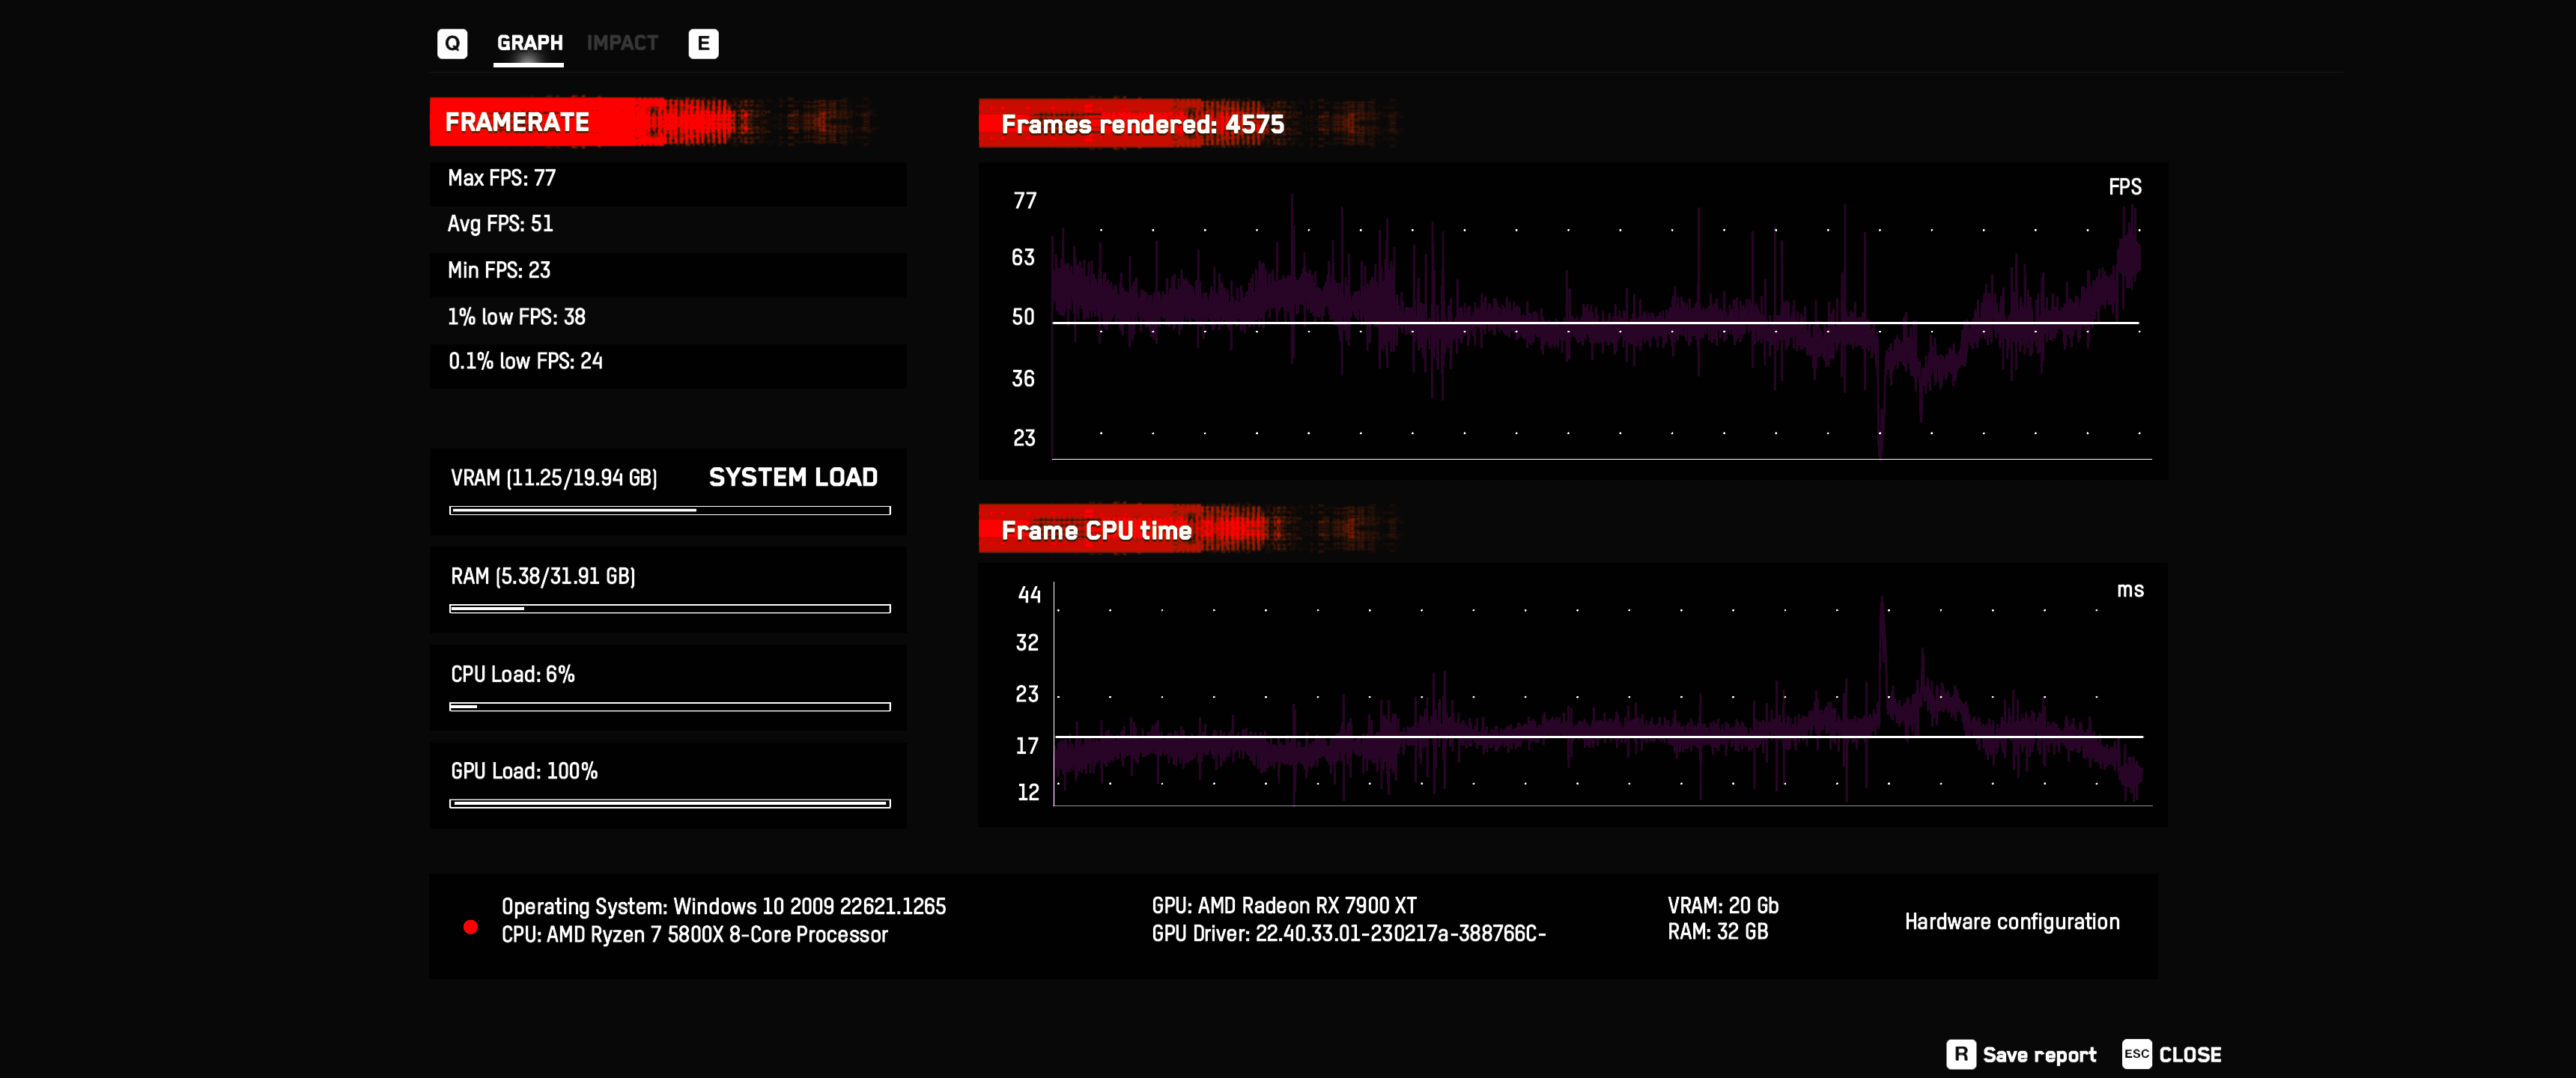Click the GPU Load bar
Viewport: 2576px width, 1078px height.
(x=669, y=803)
